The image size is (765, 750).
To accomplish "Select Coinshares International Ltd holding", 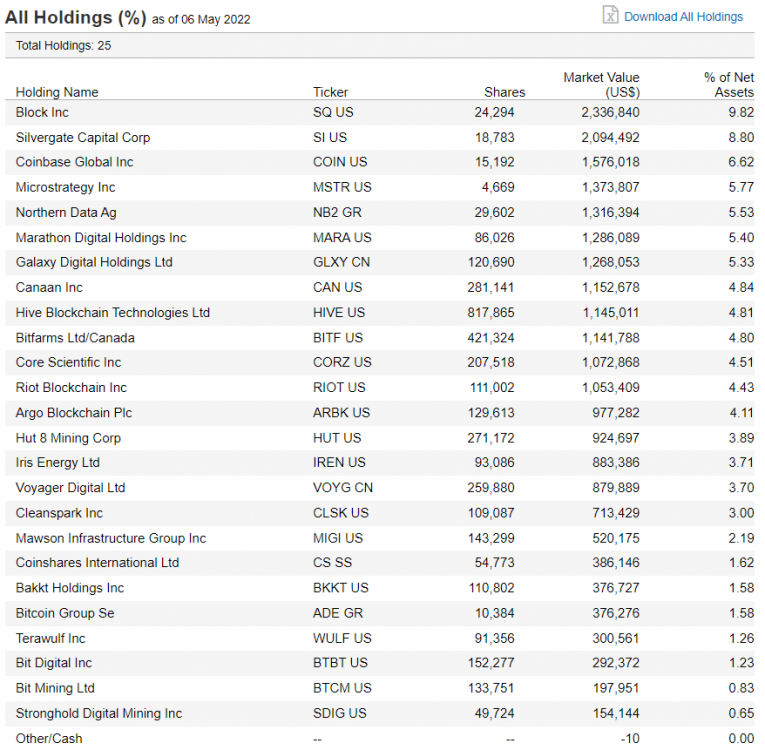I will pyautogui.click(x=98, y=563).
